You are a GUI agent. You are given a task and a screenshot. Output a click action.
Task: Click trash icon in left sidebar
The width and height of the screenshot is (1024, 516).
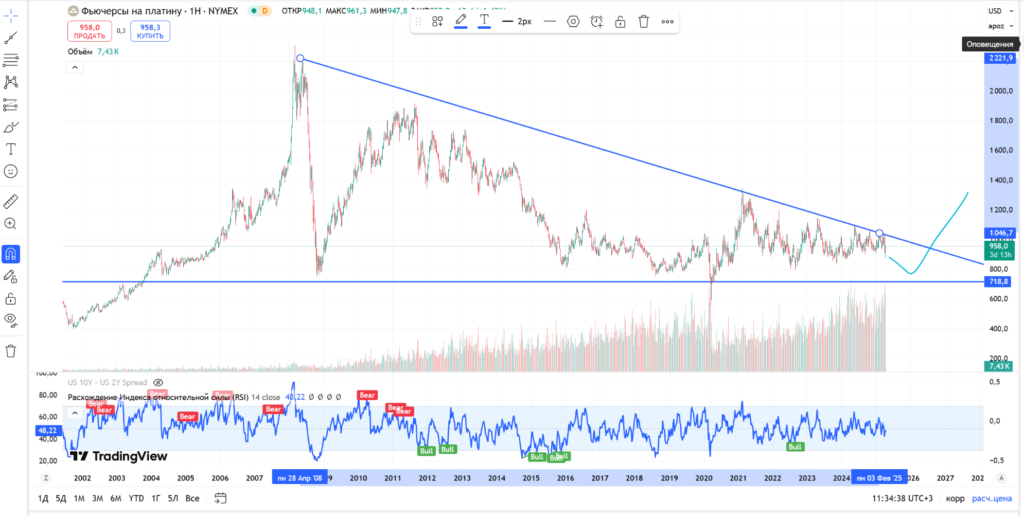pos(10,351)
